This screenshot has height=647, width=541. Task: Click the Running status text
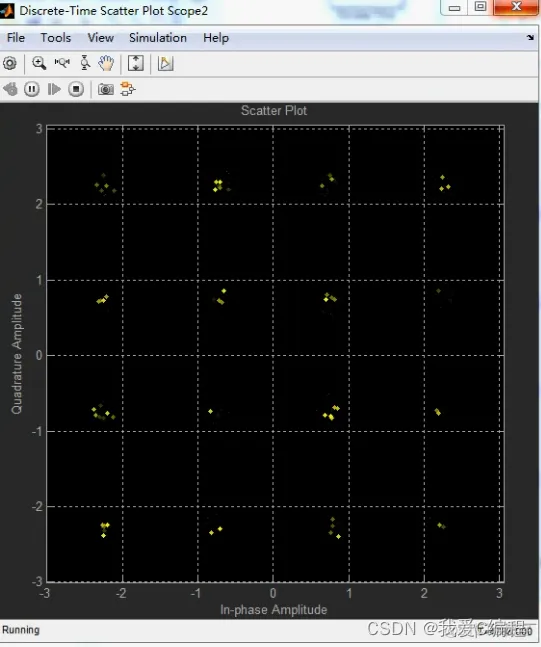21,630
